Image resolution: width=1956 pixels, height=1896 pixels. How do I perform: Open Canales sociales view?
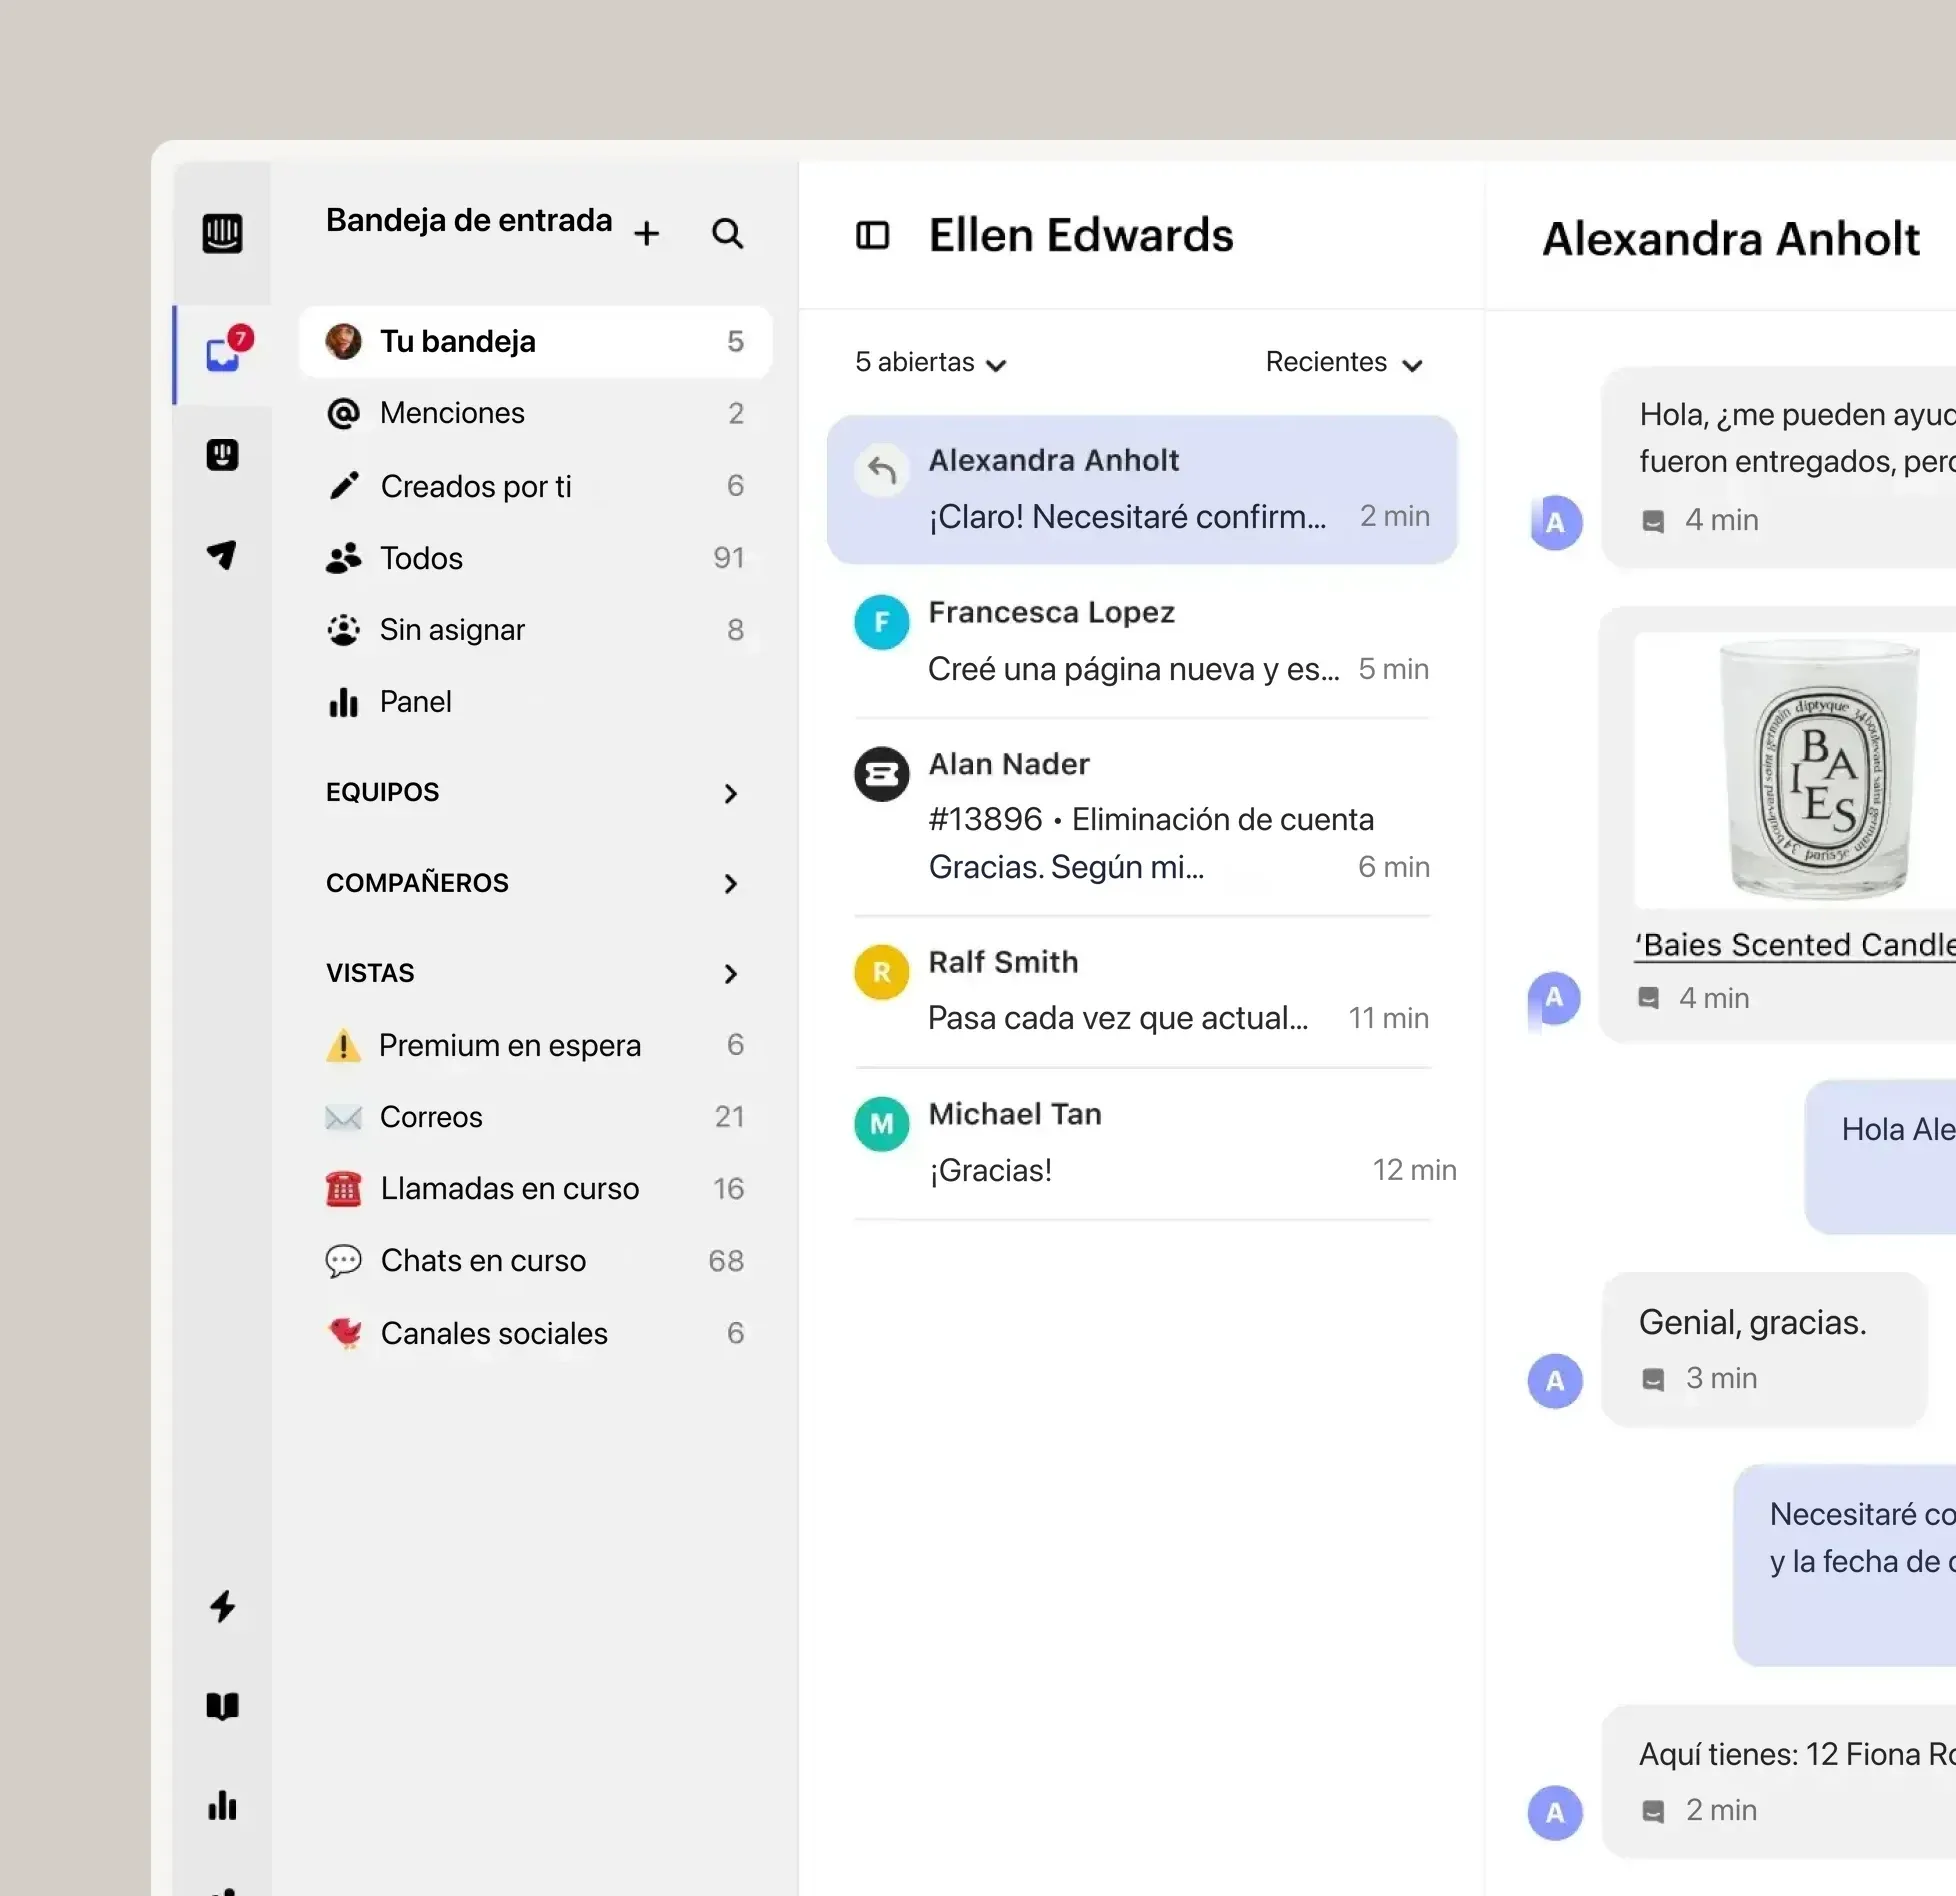pyautogui.click(x=535, y=1334)
